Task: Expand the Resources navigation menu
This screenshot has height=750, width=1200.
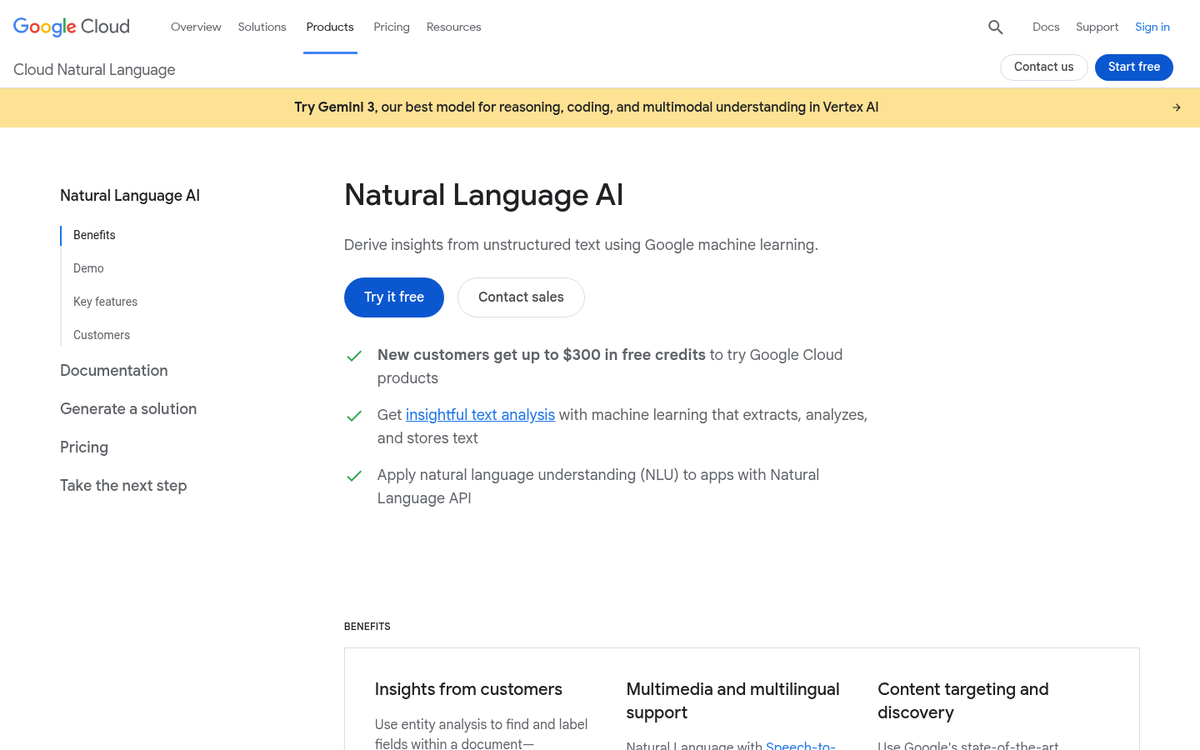Action: tap(453, 27)
